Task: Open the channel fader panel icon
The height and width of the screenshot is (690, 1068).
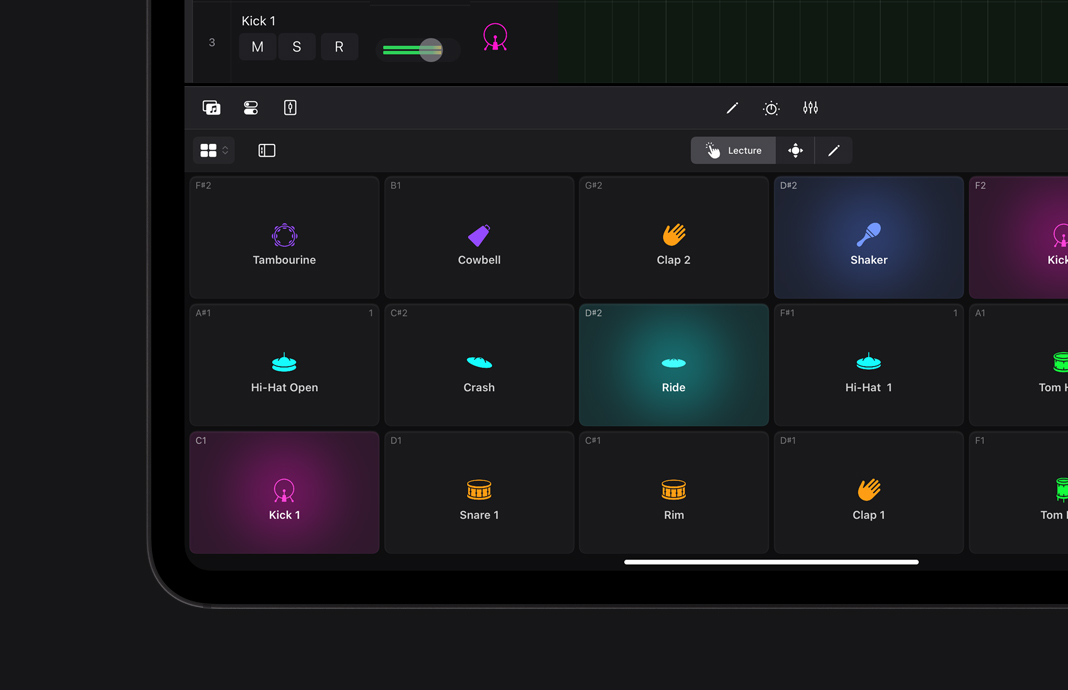Action: pyautogui.click(x=290, y=107)
